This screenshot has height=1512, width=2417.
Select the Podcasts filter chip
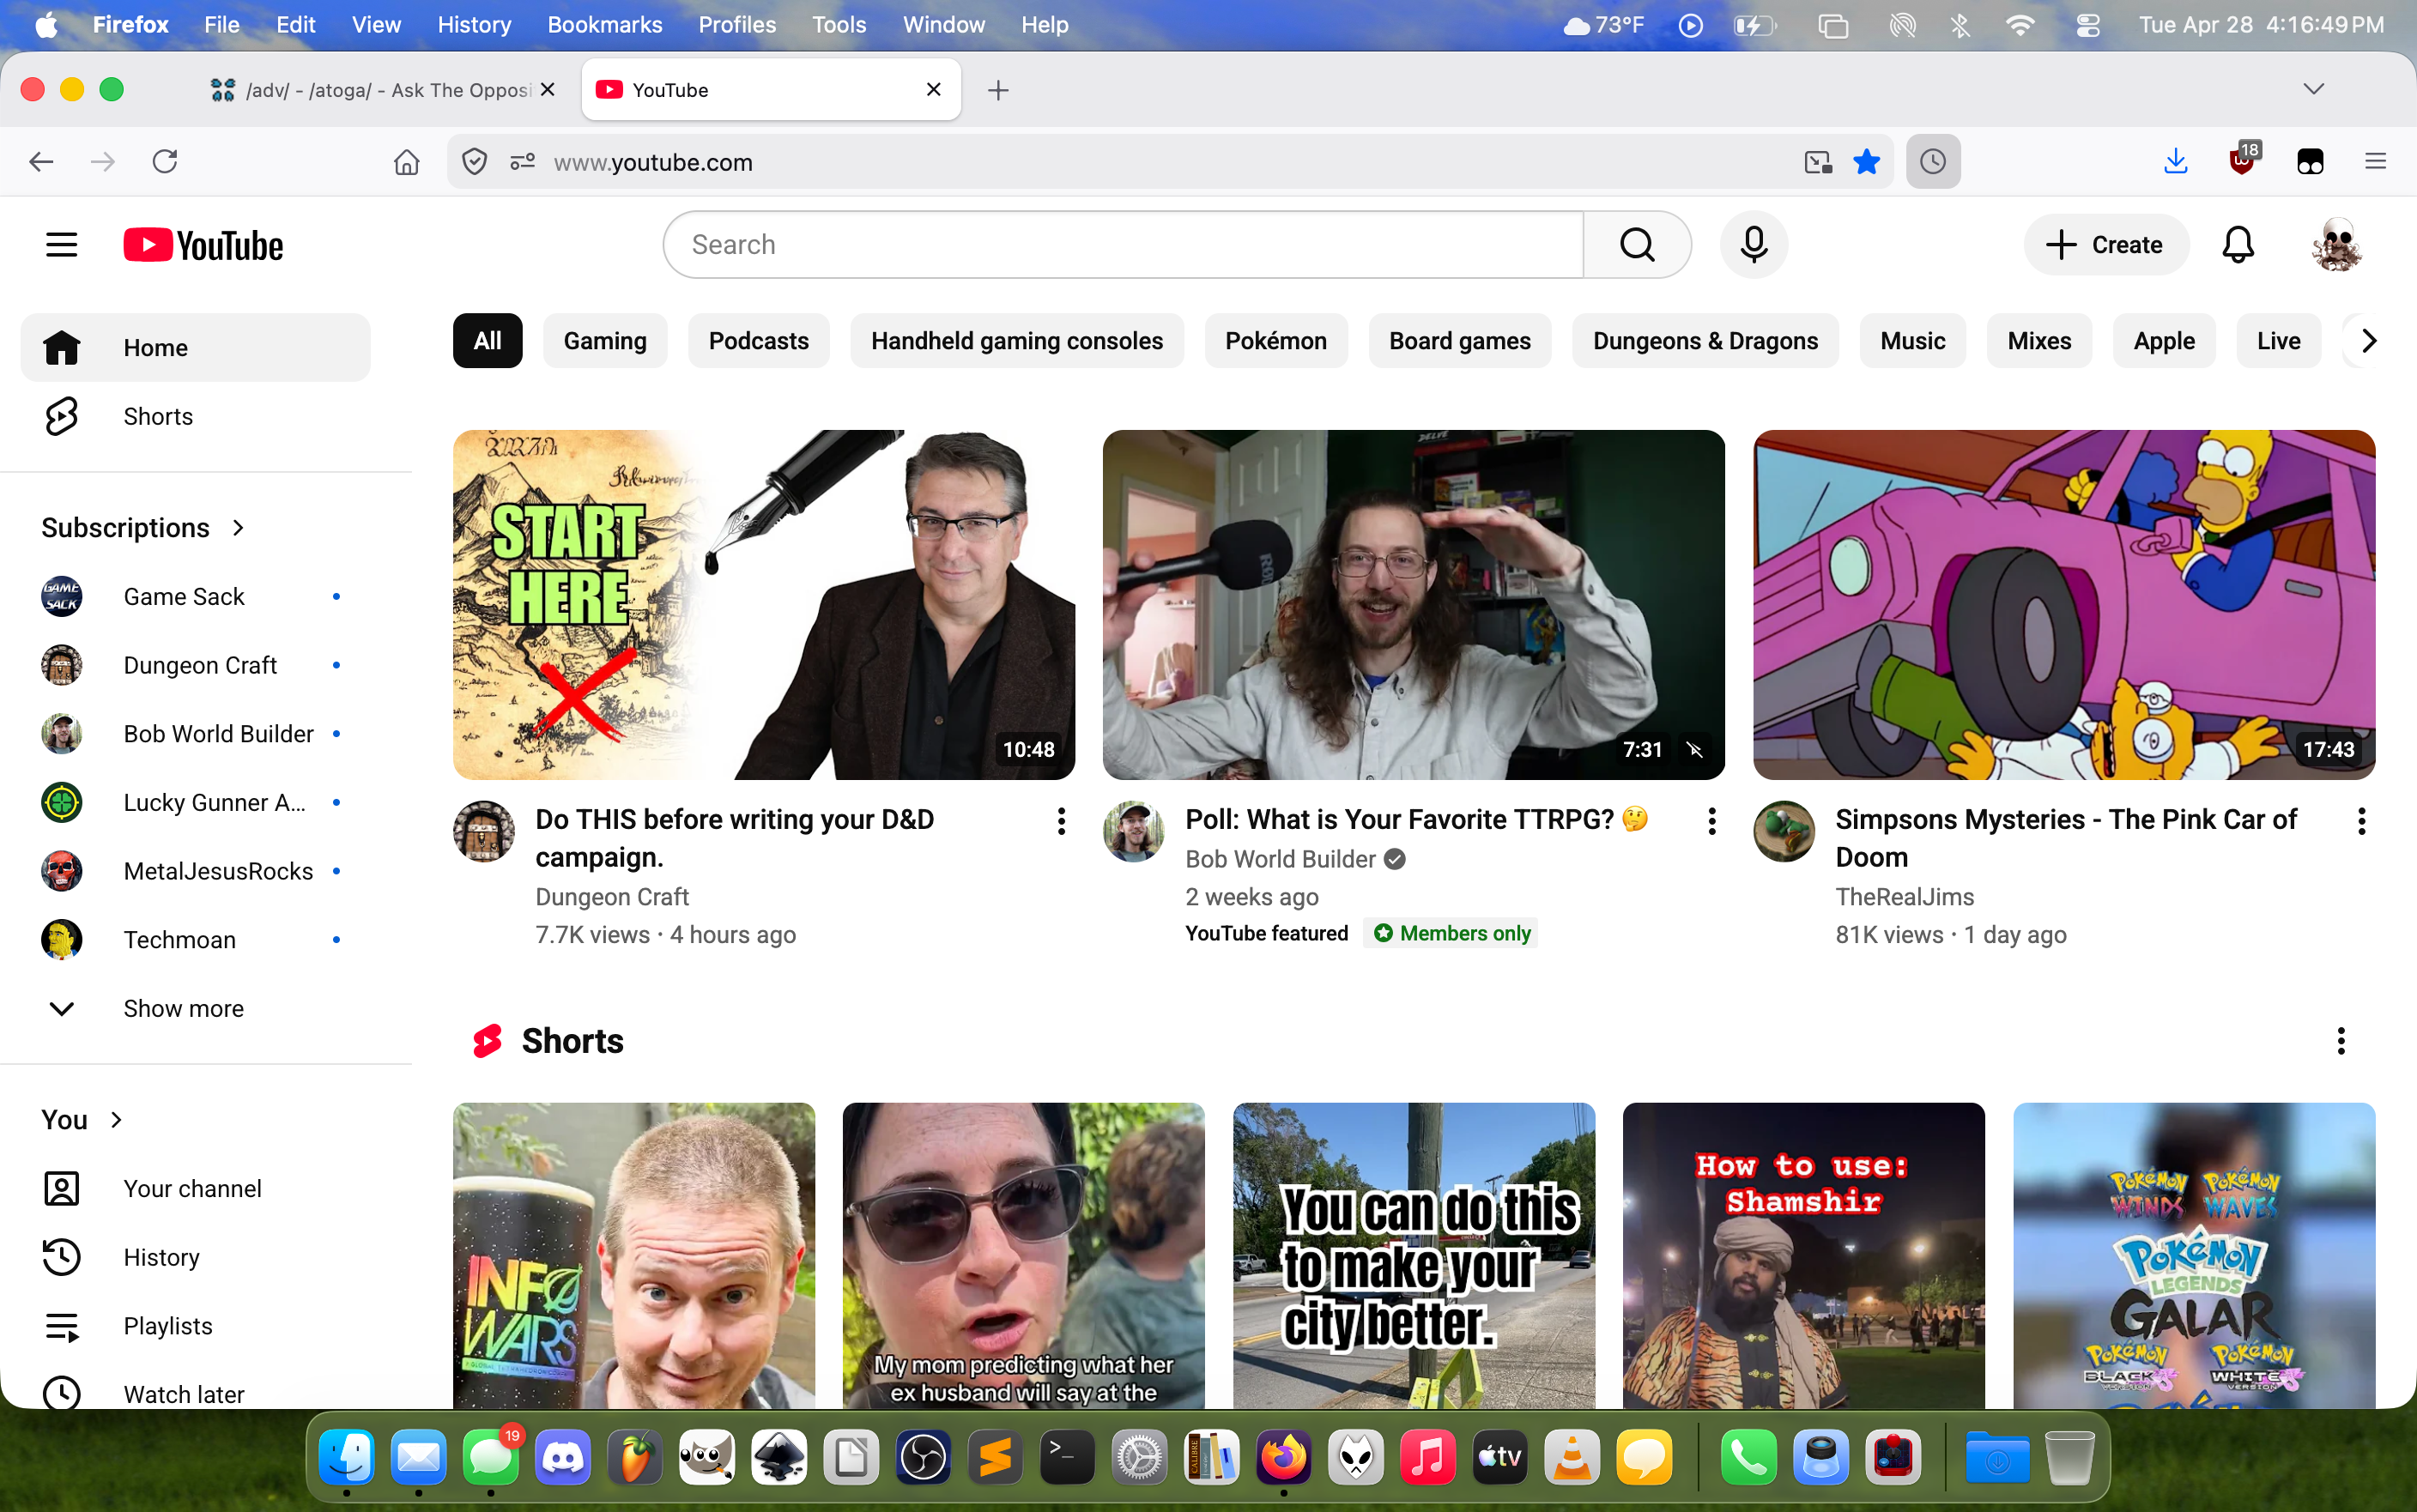758,341
